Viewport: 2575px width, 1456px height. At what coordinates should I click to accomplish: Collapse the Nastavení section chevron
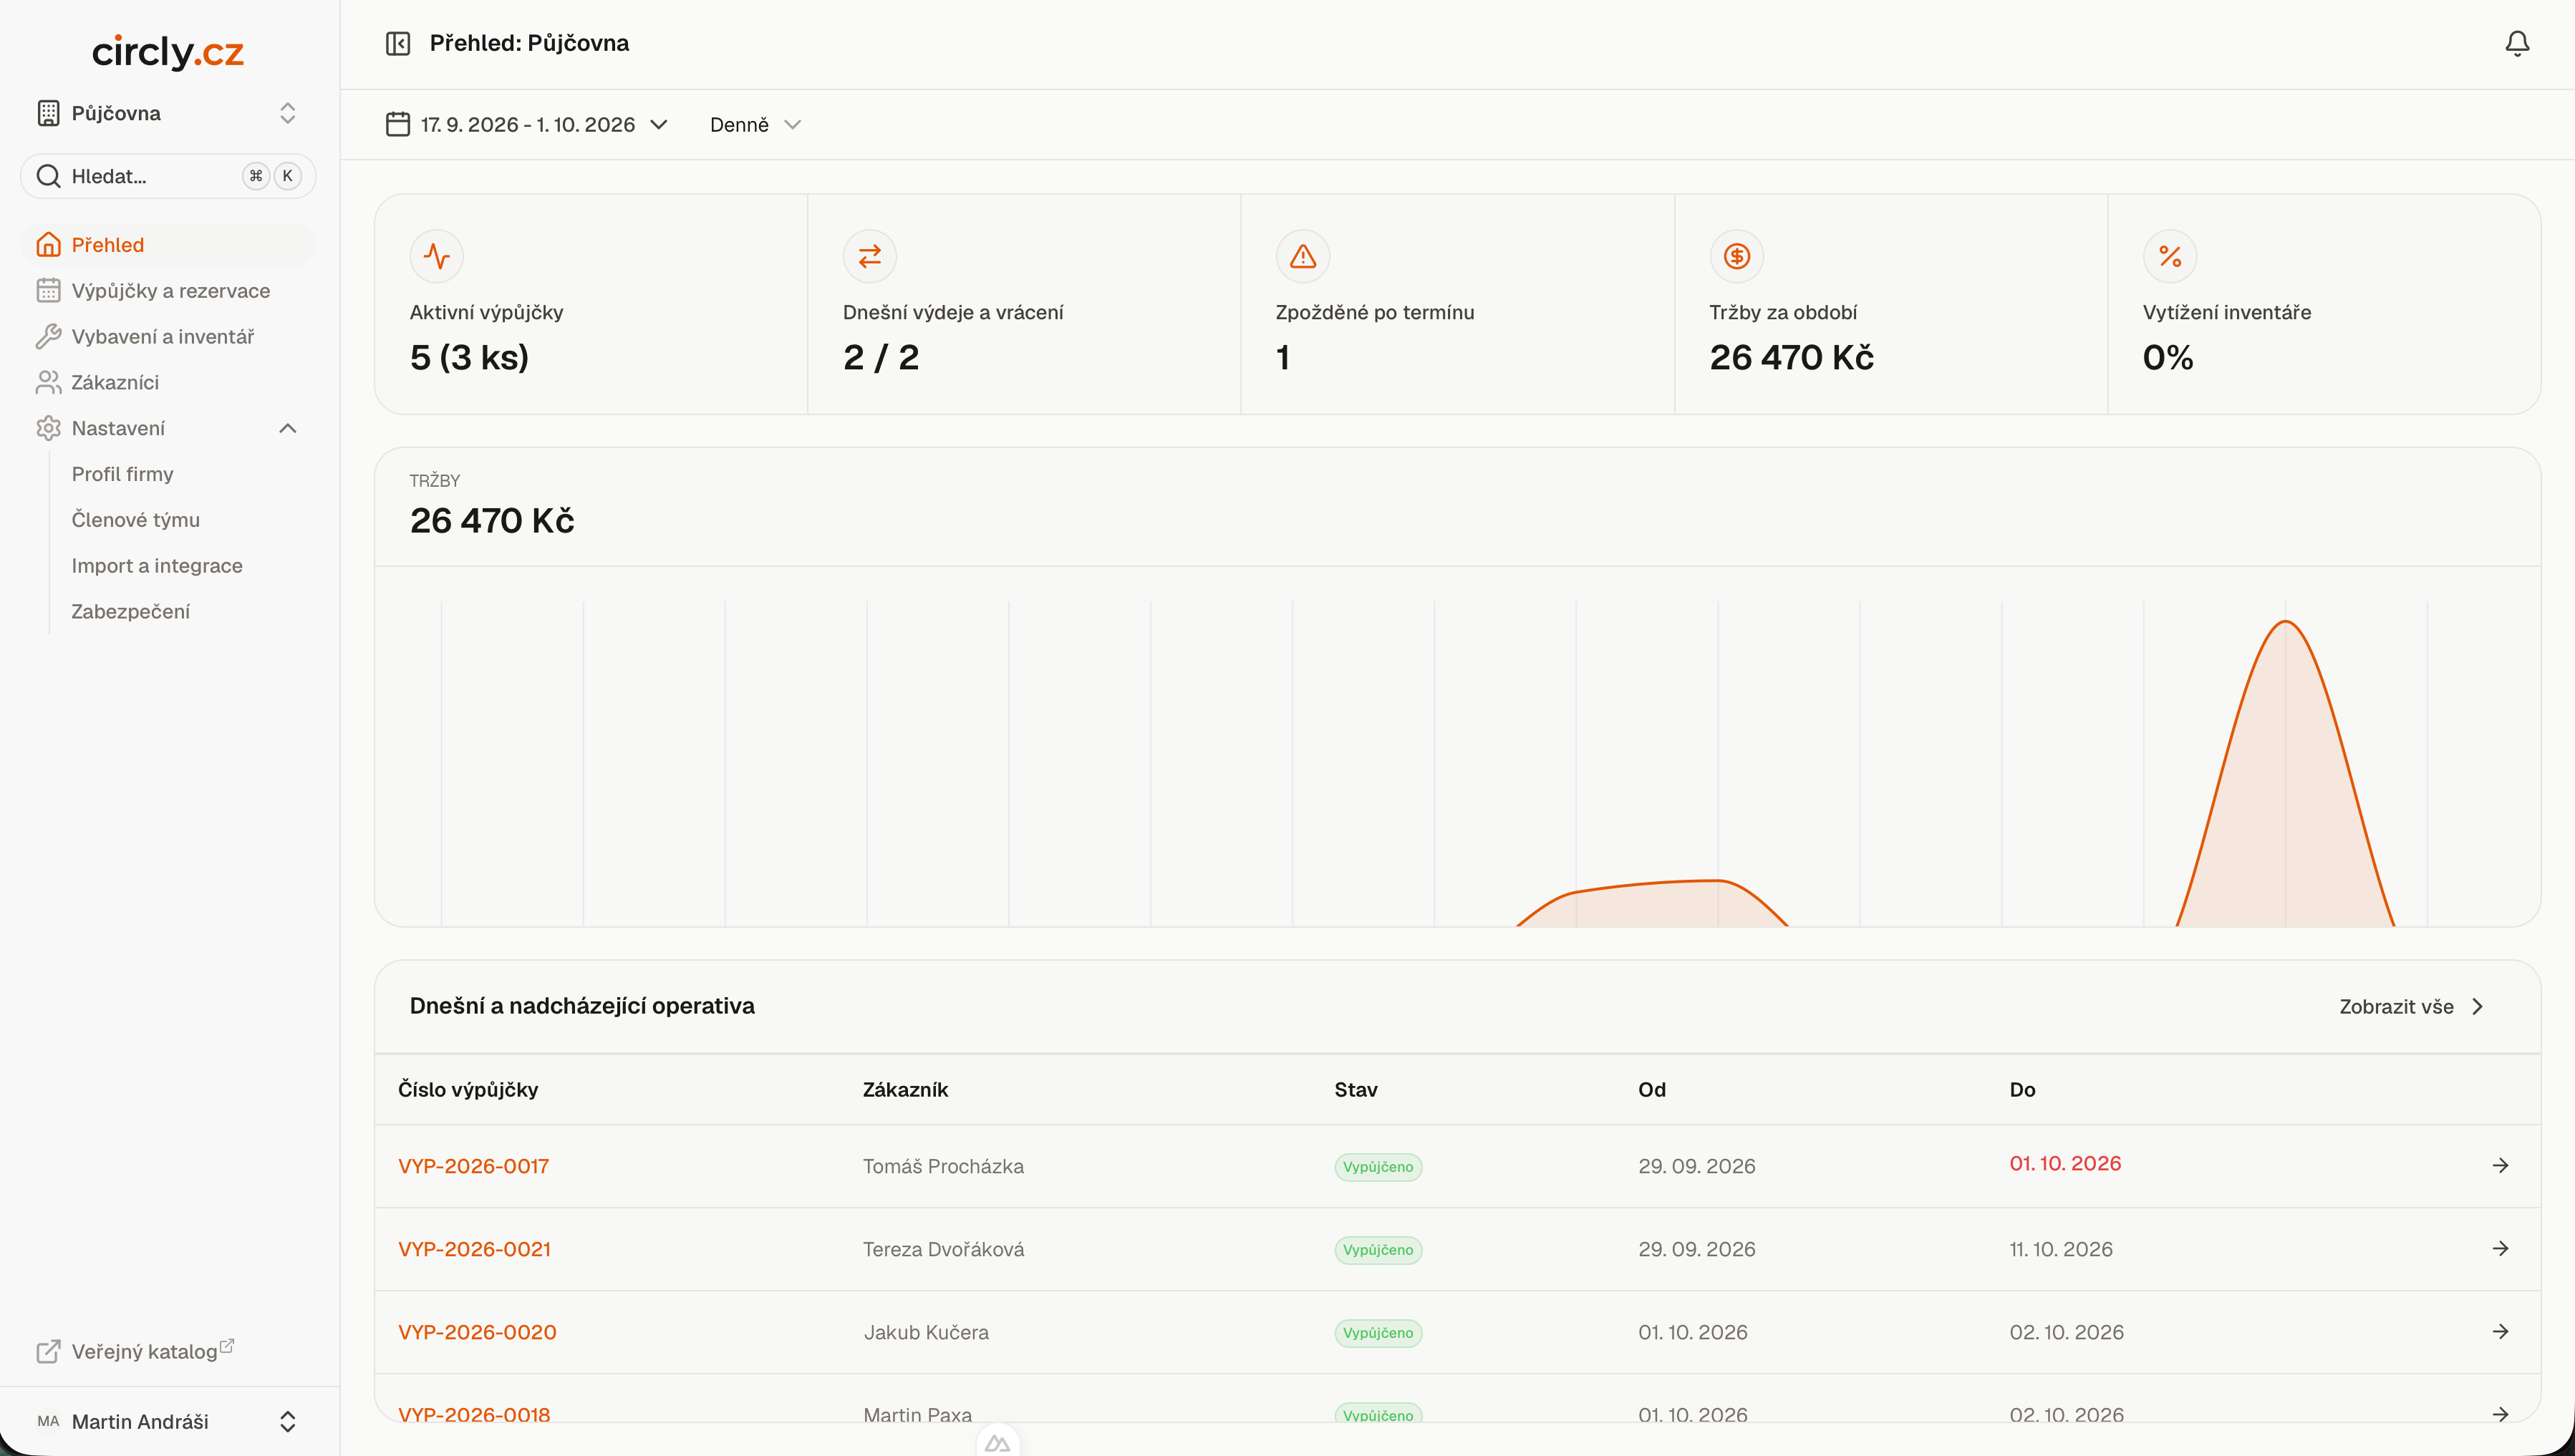[288, 428]
